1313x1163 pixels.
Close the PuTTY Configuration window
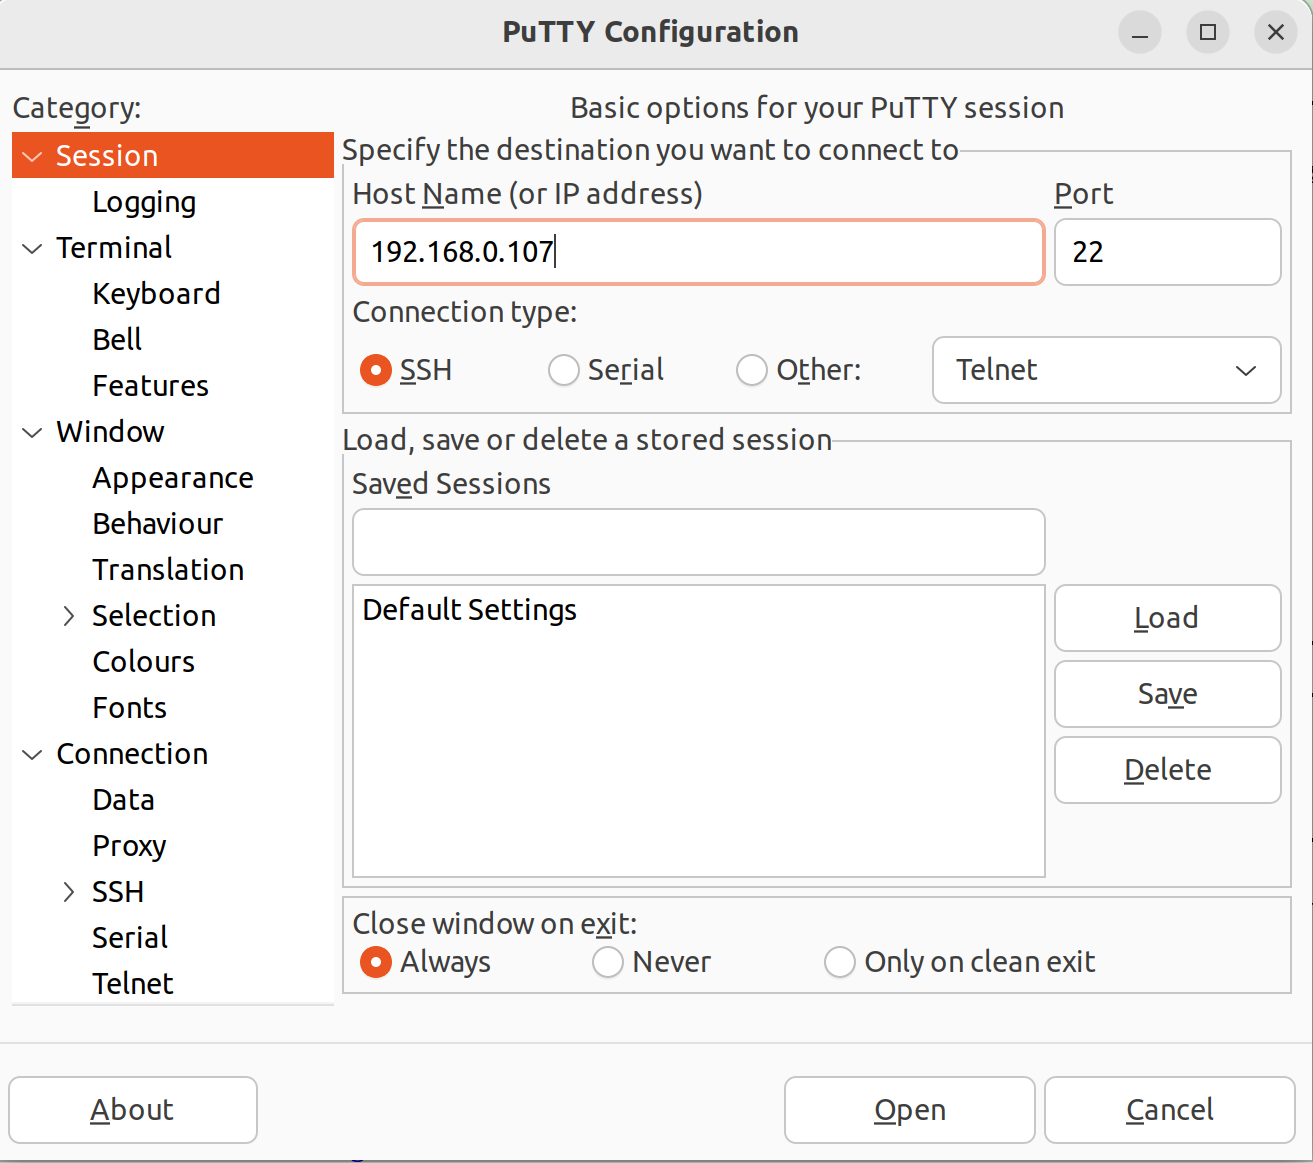(x=1276, y=32)
